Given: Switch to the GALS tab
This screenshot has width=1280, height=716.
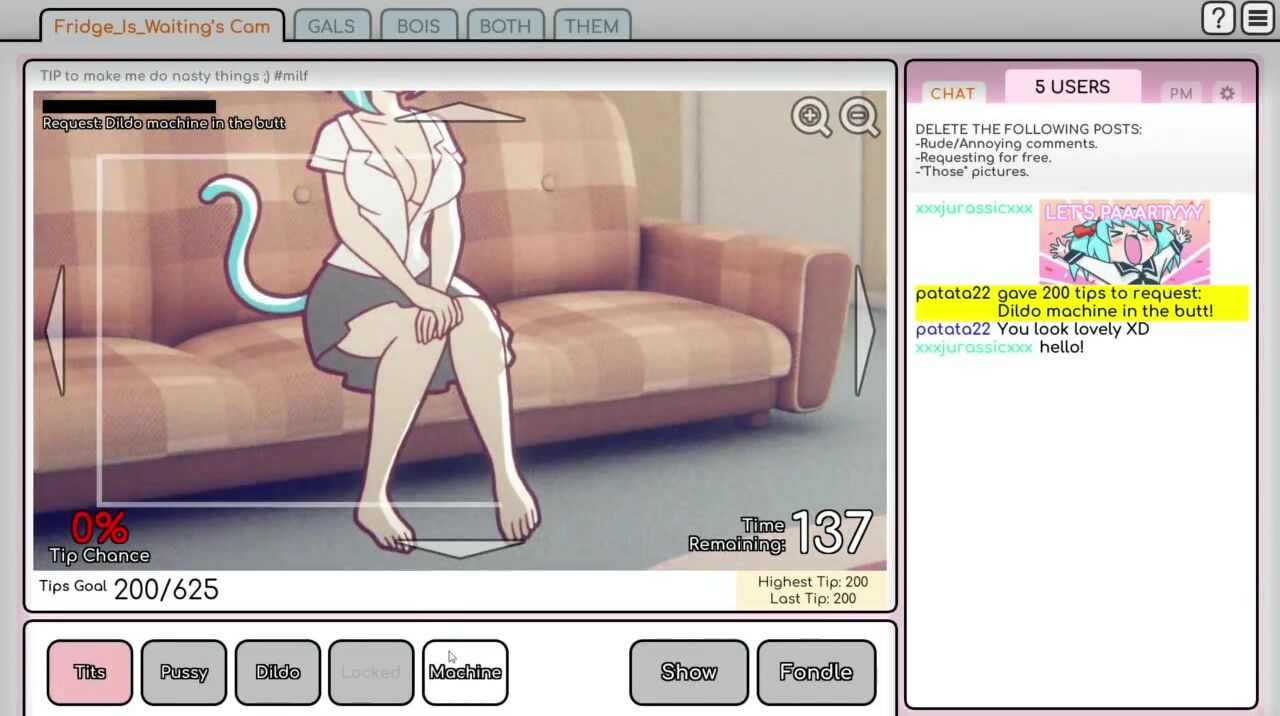Looking at the screenshot, I should (331, 26).
